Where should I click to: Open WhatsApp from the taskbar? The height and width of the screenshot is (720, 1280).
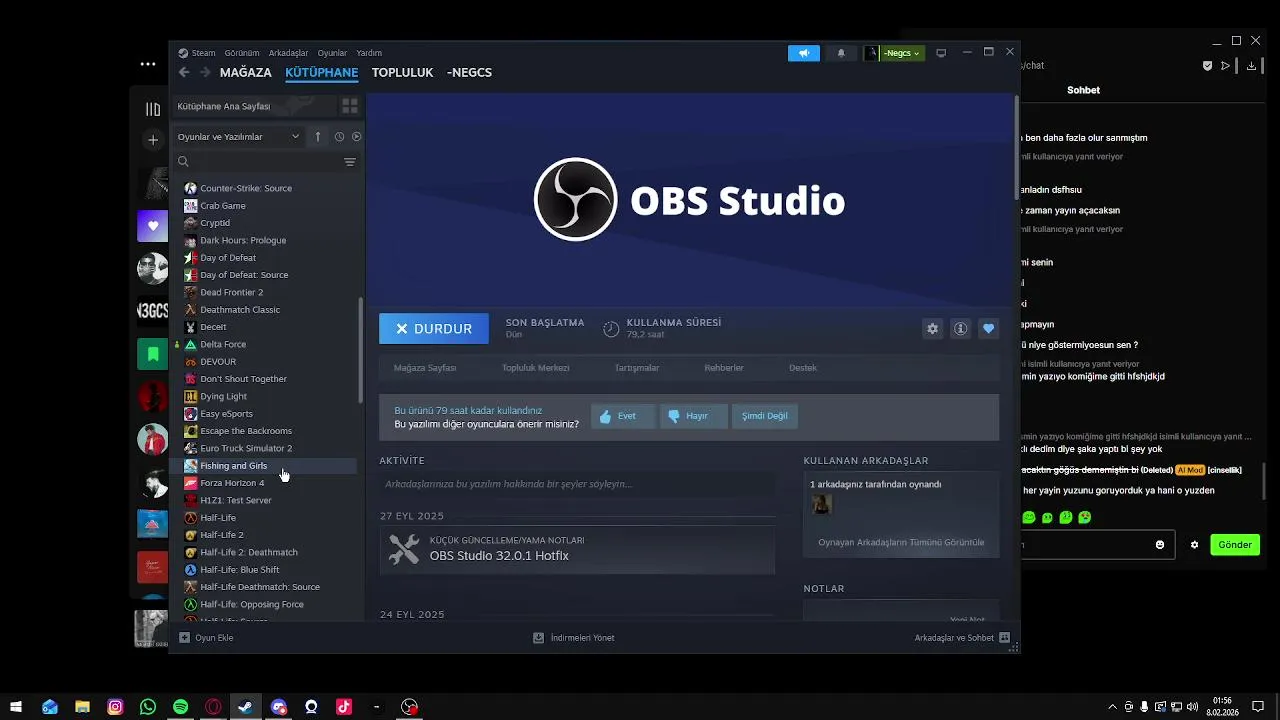pyautogui.click(x=148, y=707)
